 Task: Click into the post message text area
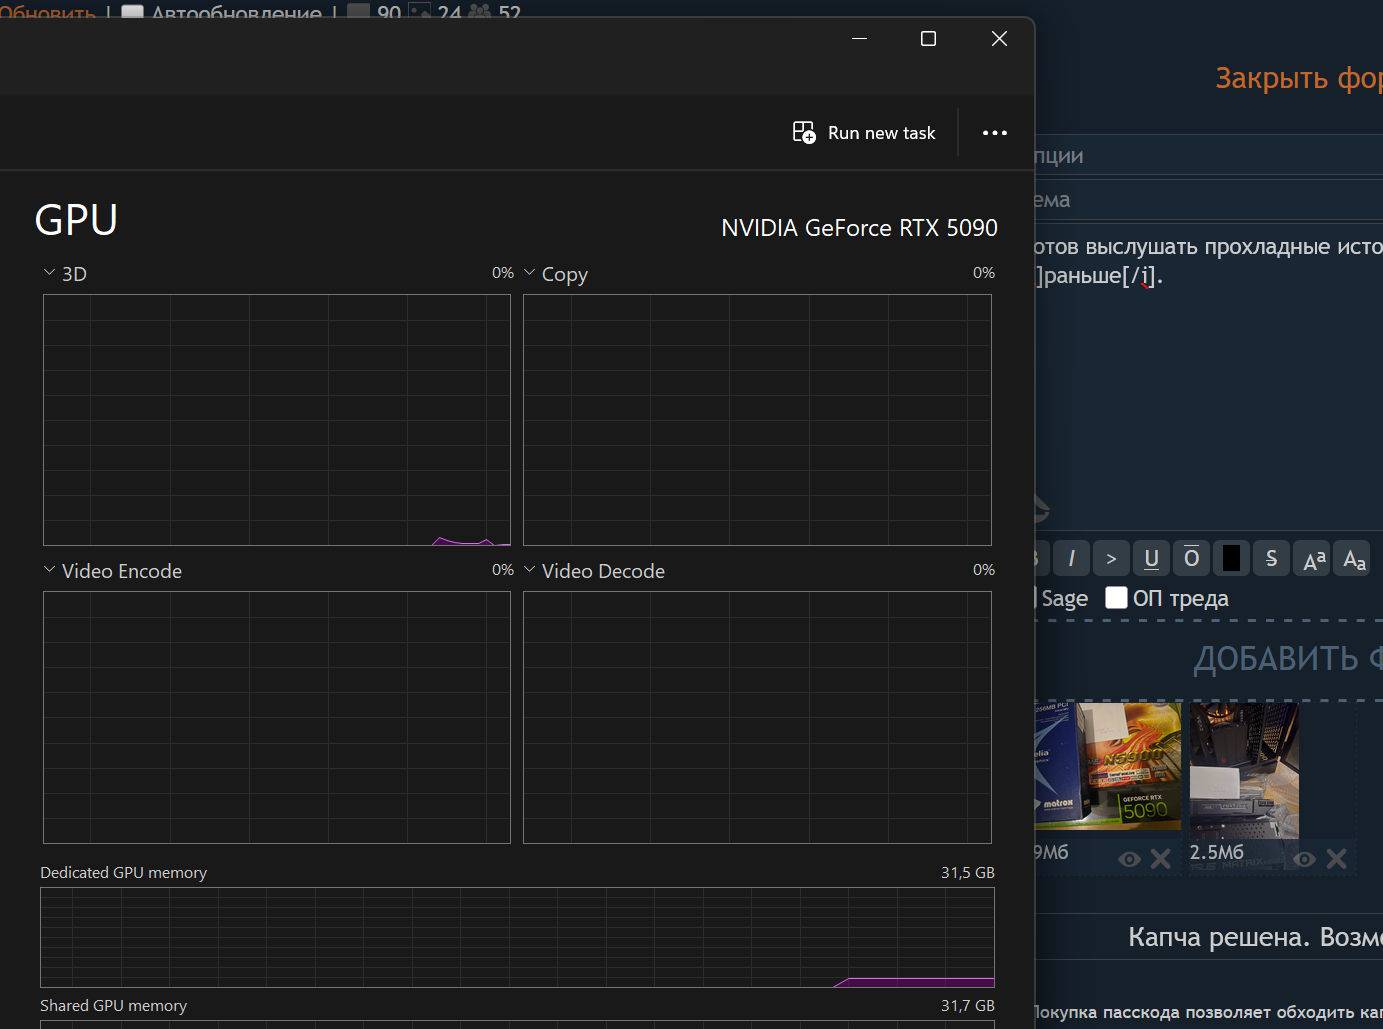tap(1209, 375)
